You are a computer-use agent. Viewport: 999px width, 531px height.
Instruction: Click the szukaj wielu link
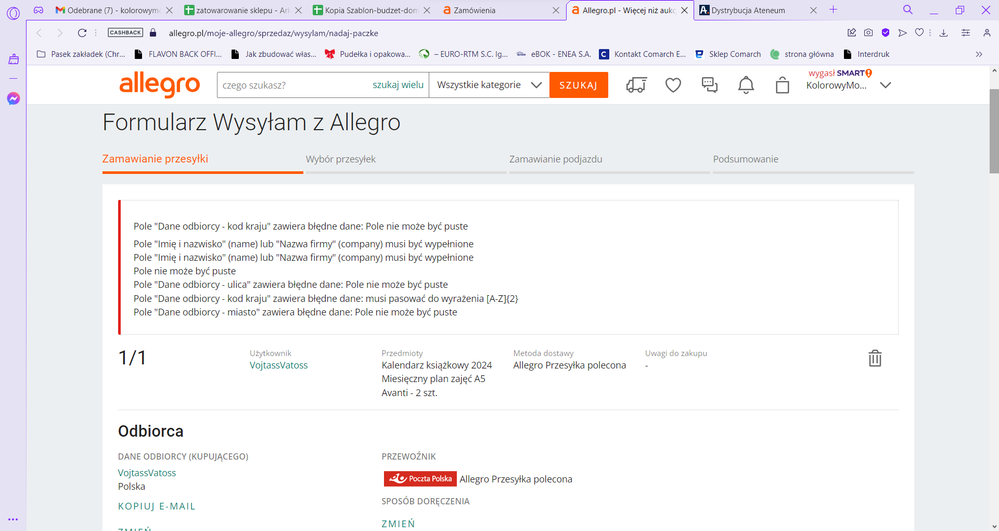398,85
